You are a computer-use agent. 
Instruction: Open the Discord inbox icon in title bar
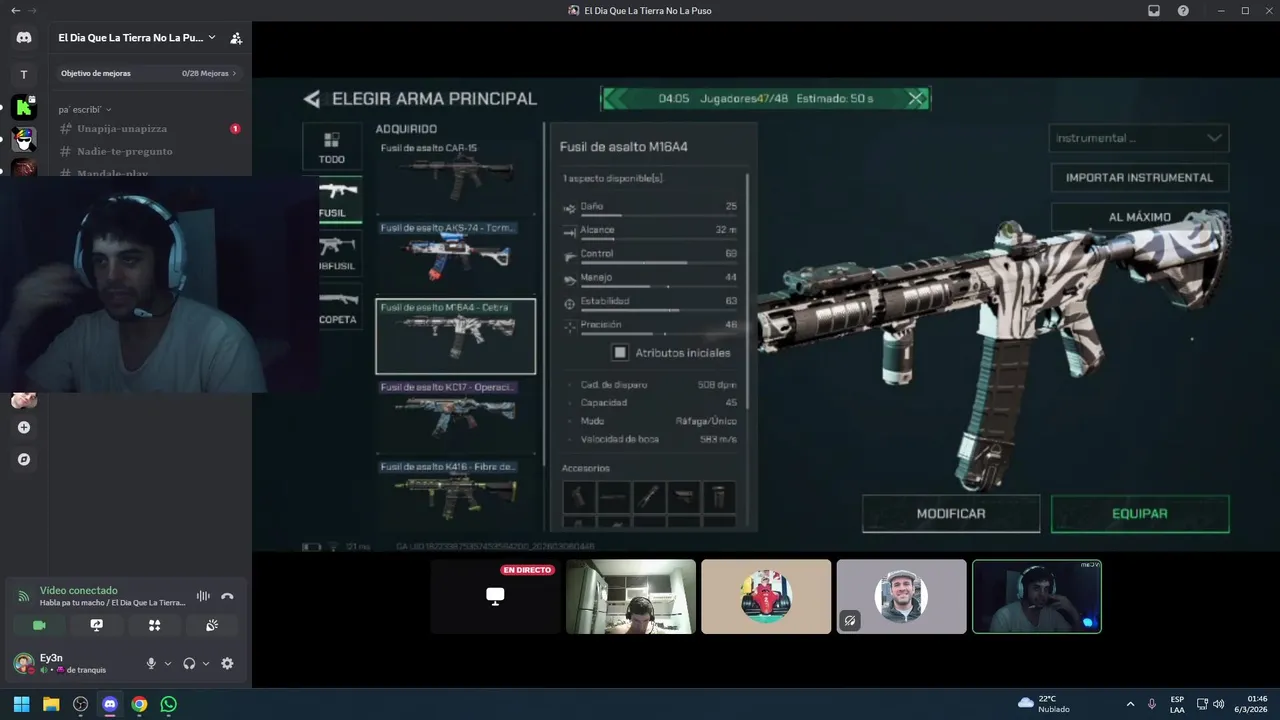(x=1153, y=10)
